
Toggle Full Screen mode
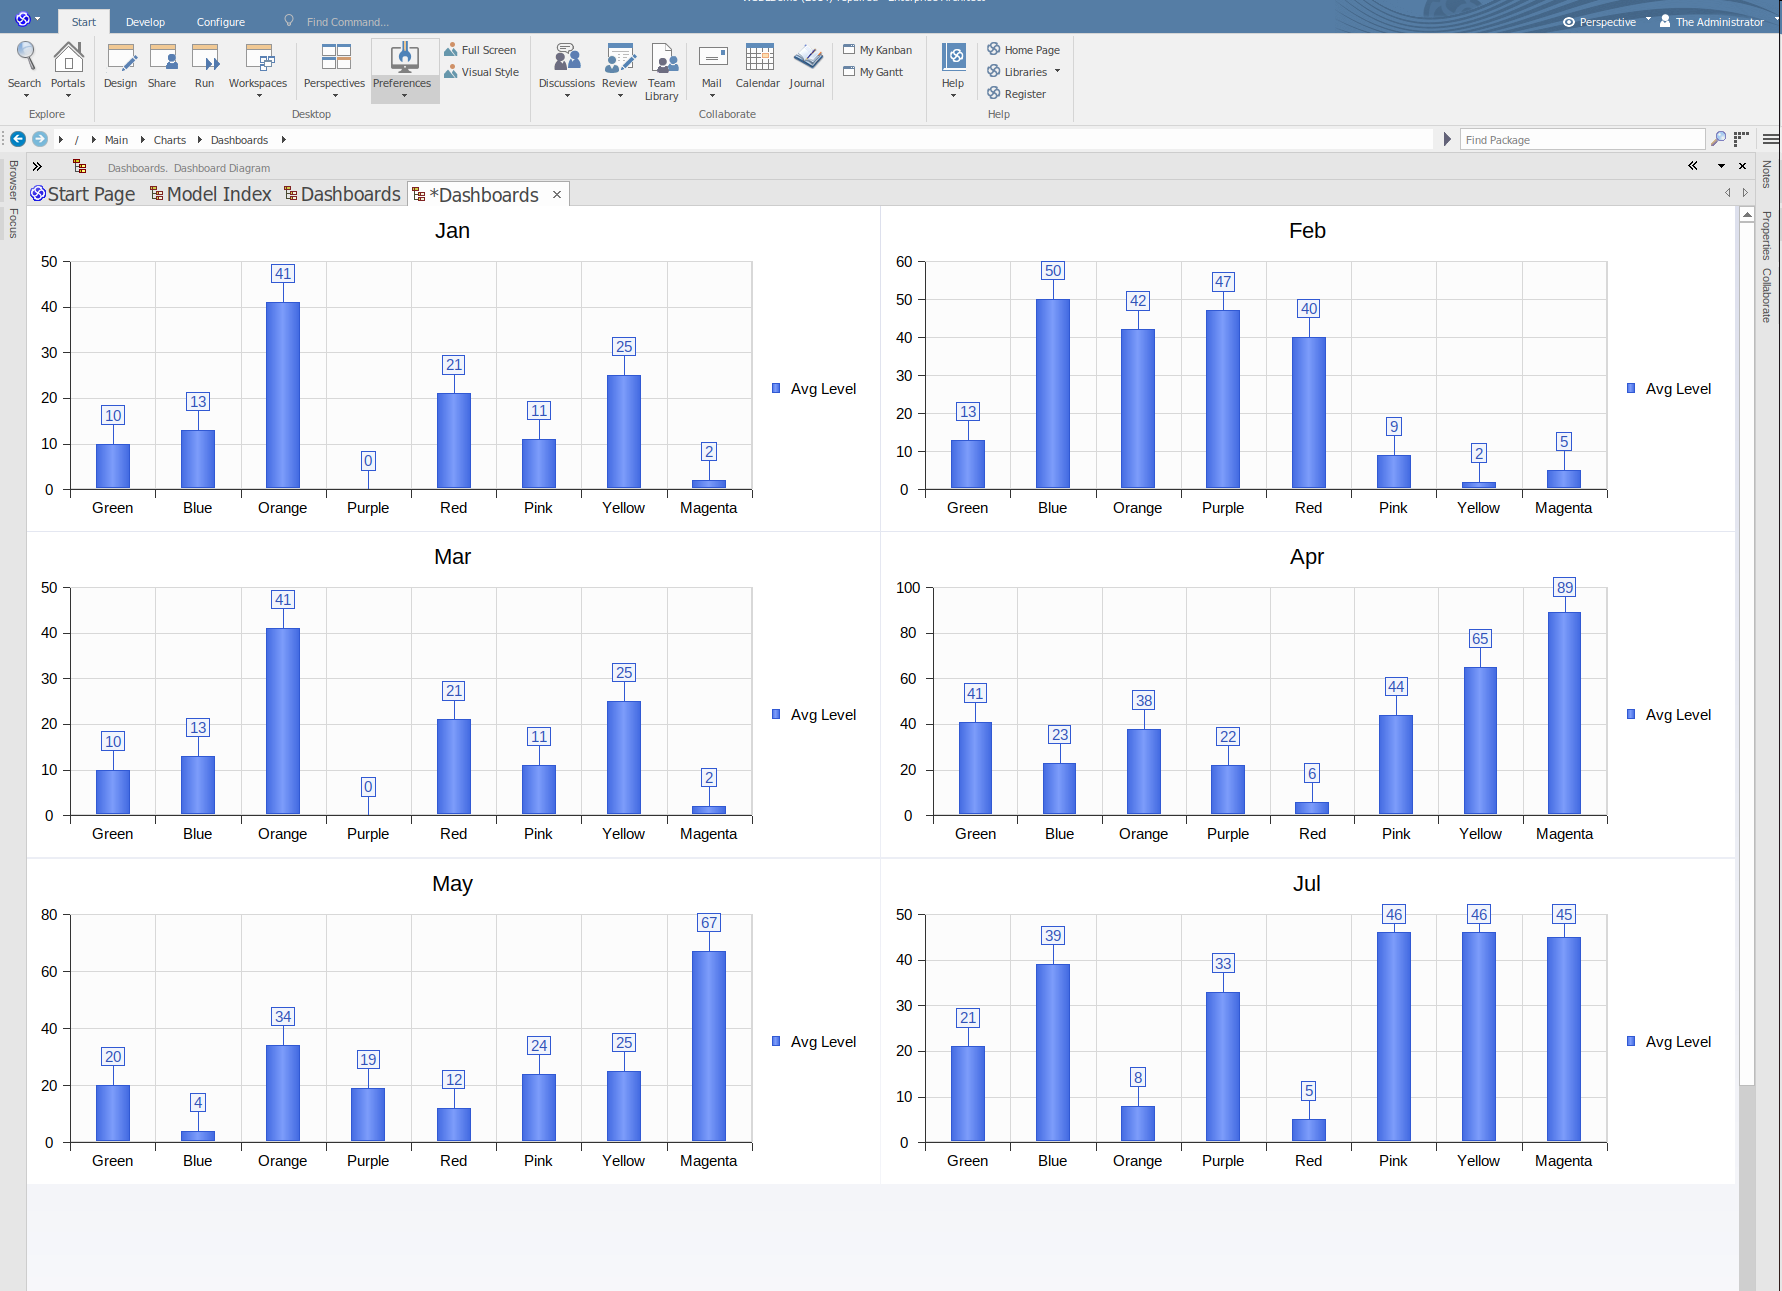481,50
